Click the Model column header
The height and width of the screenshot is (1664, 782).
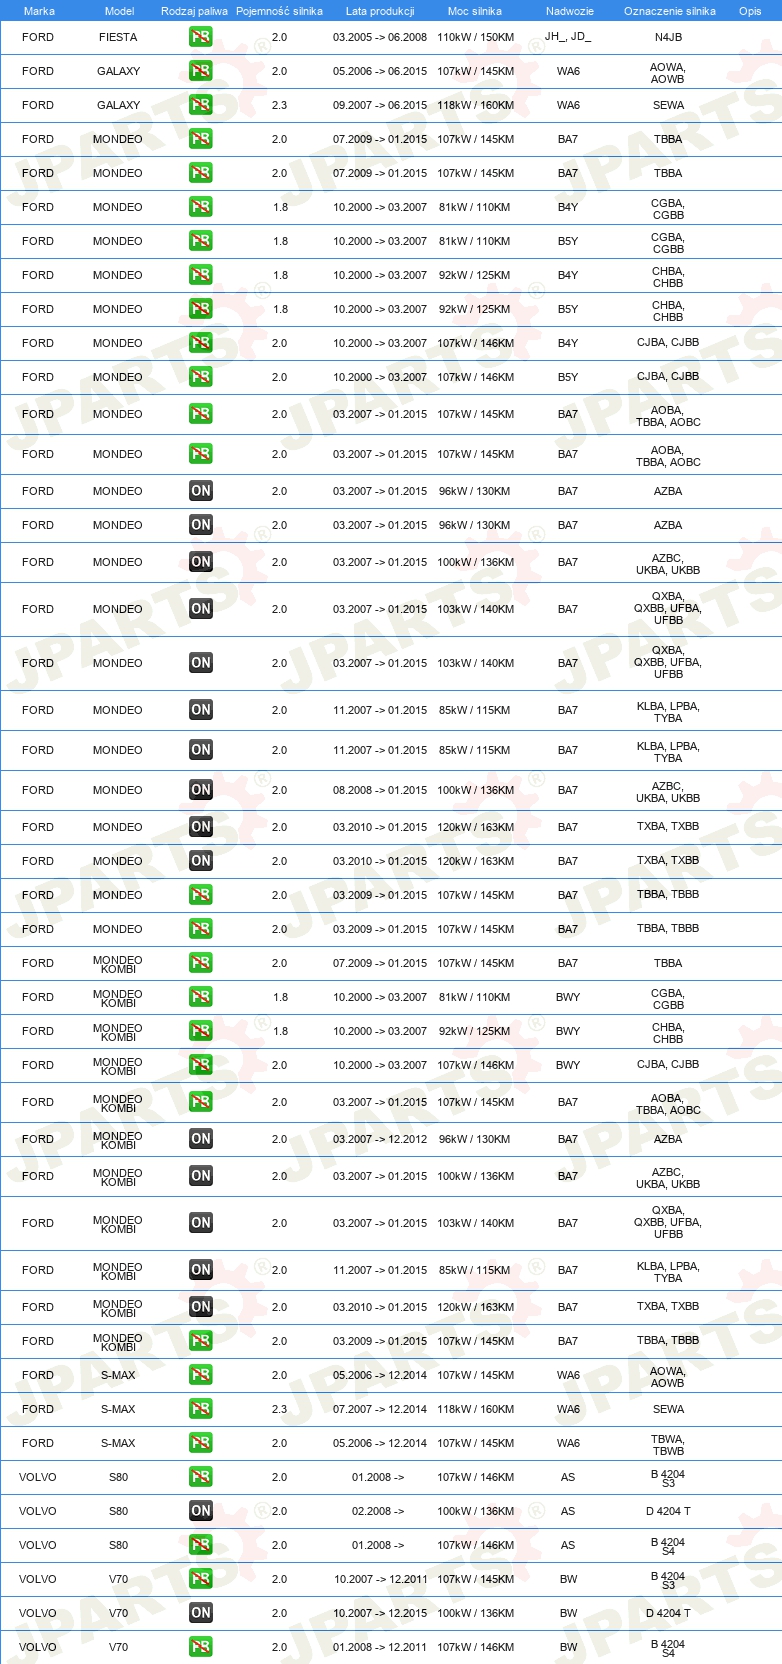click(120, 11)
